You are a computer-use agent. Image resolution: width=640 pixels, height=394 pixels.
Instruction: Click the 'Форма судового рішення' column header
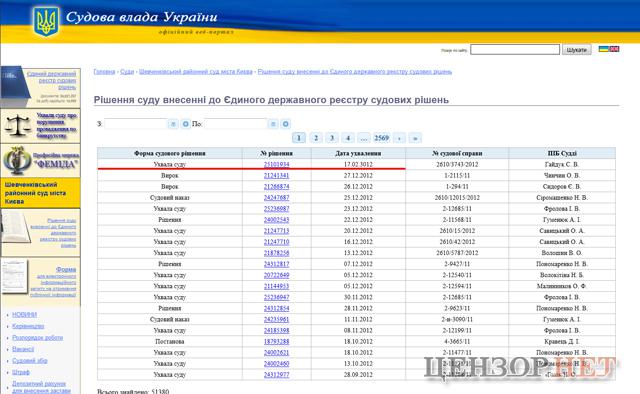coord(169,154)
